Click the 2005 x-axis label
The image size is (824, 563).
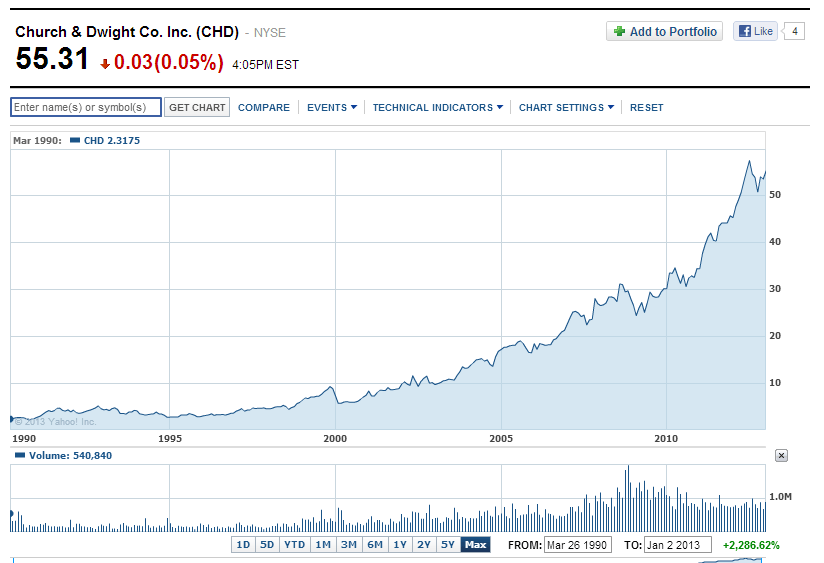tap(501, 438)
